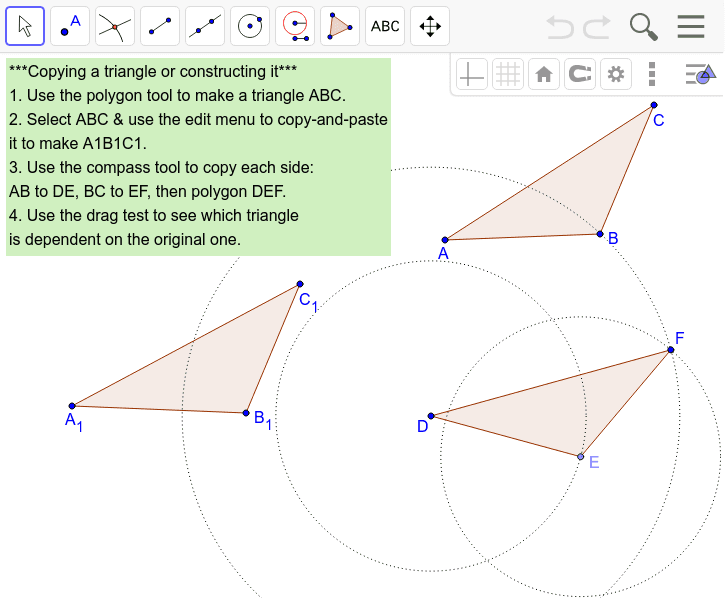Open the hamburger main menu
The height and width of the screenshot is (600, 725).
(691, 26)
